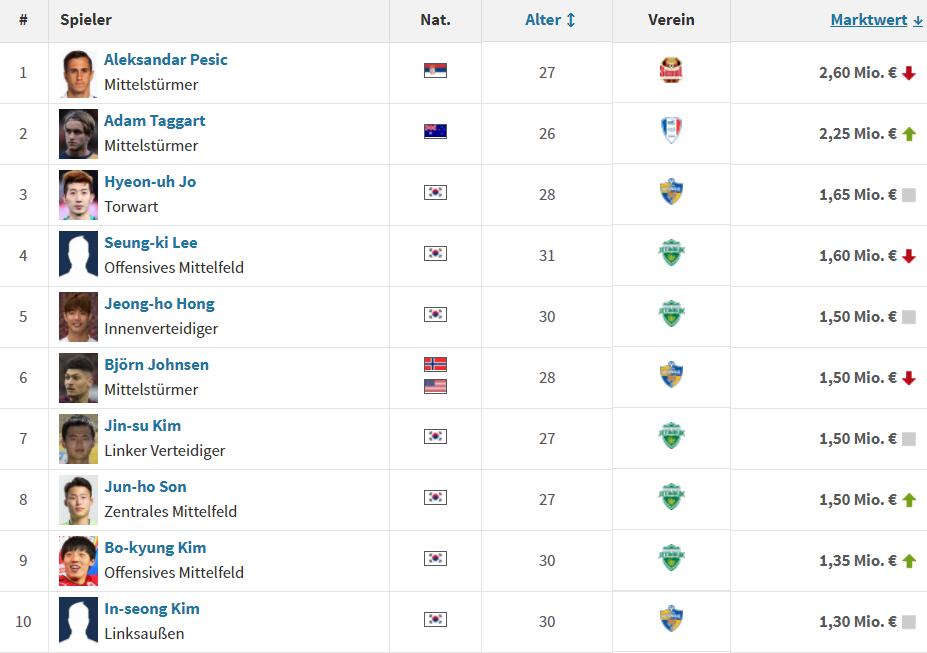Click Hyeon-uh Jo's club crest

[671, 192]
